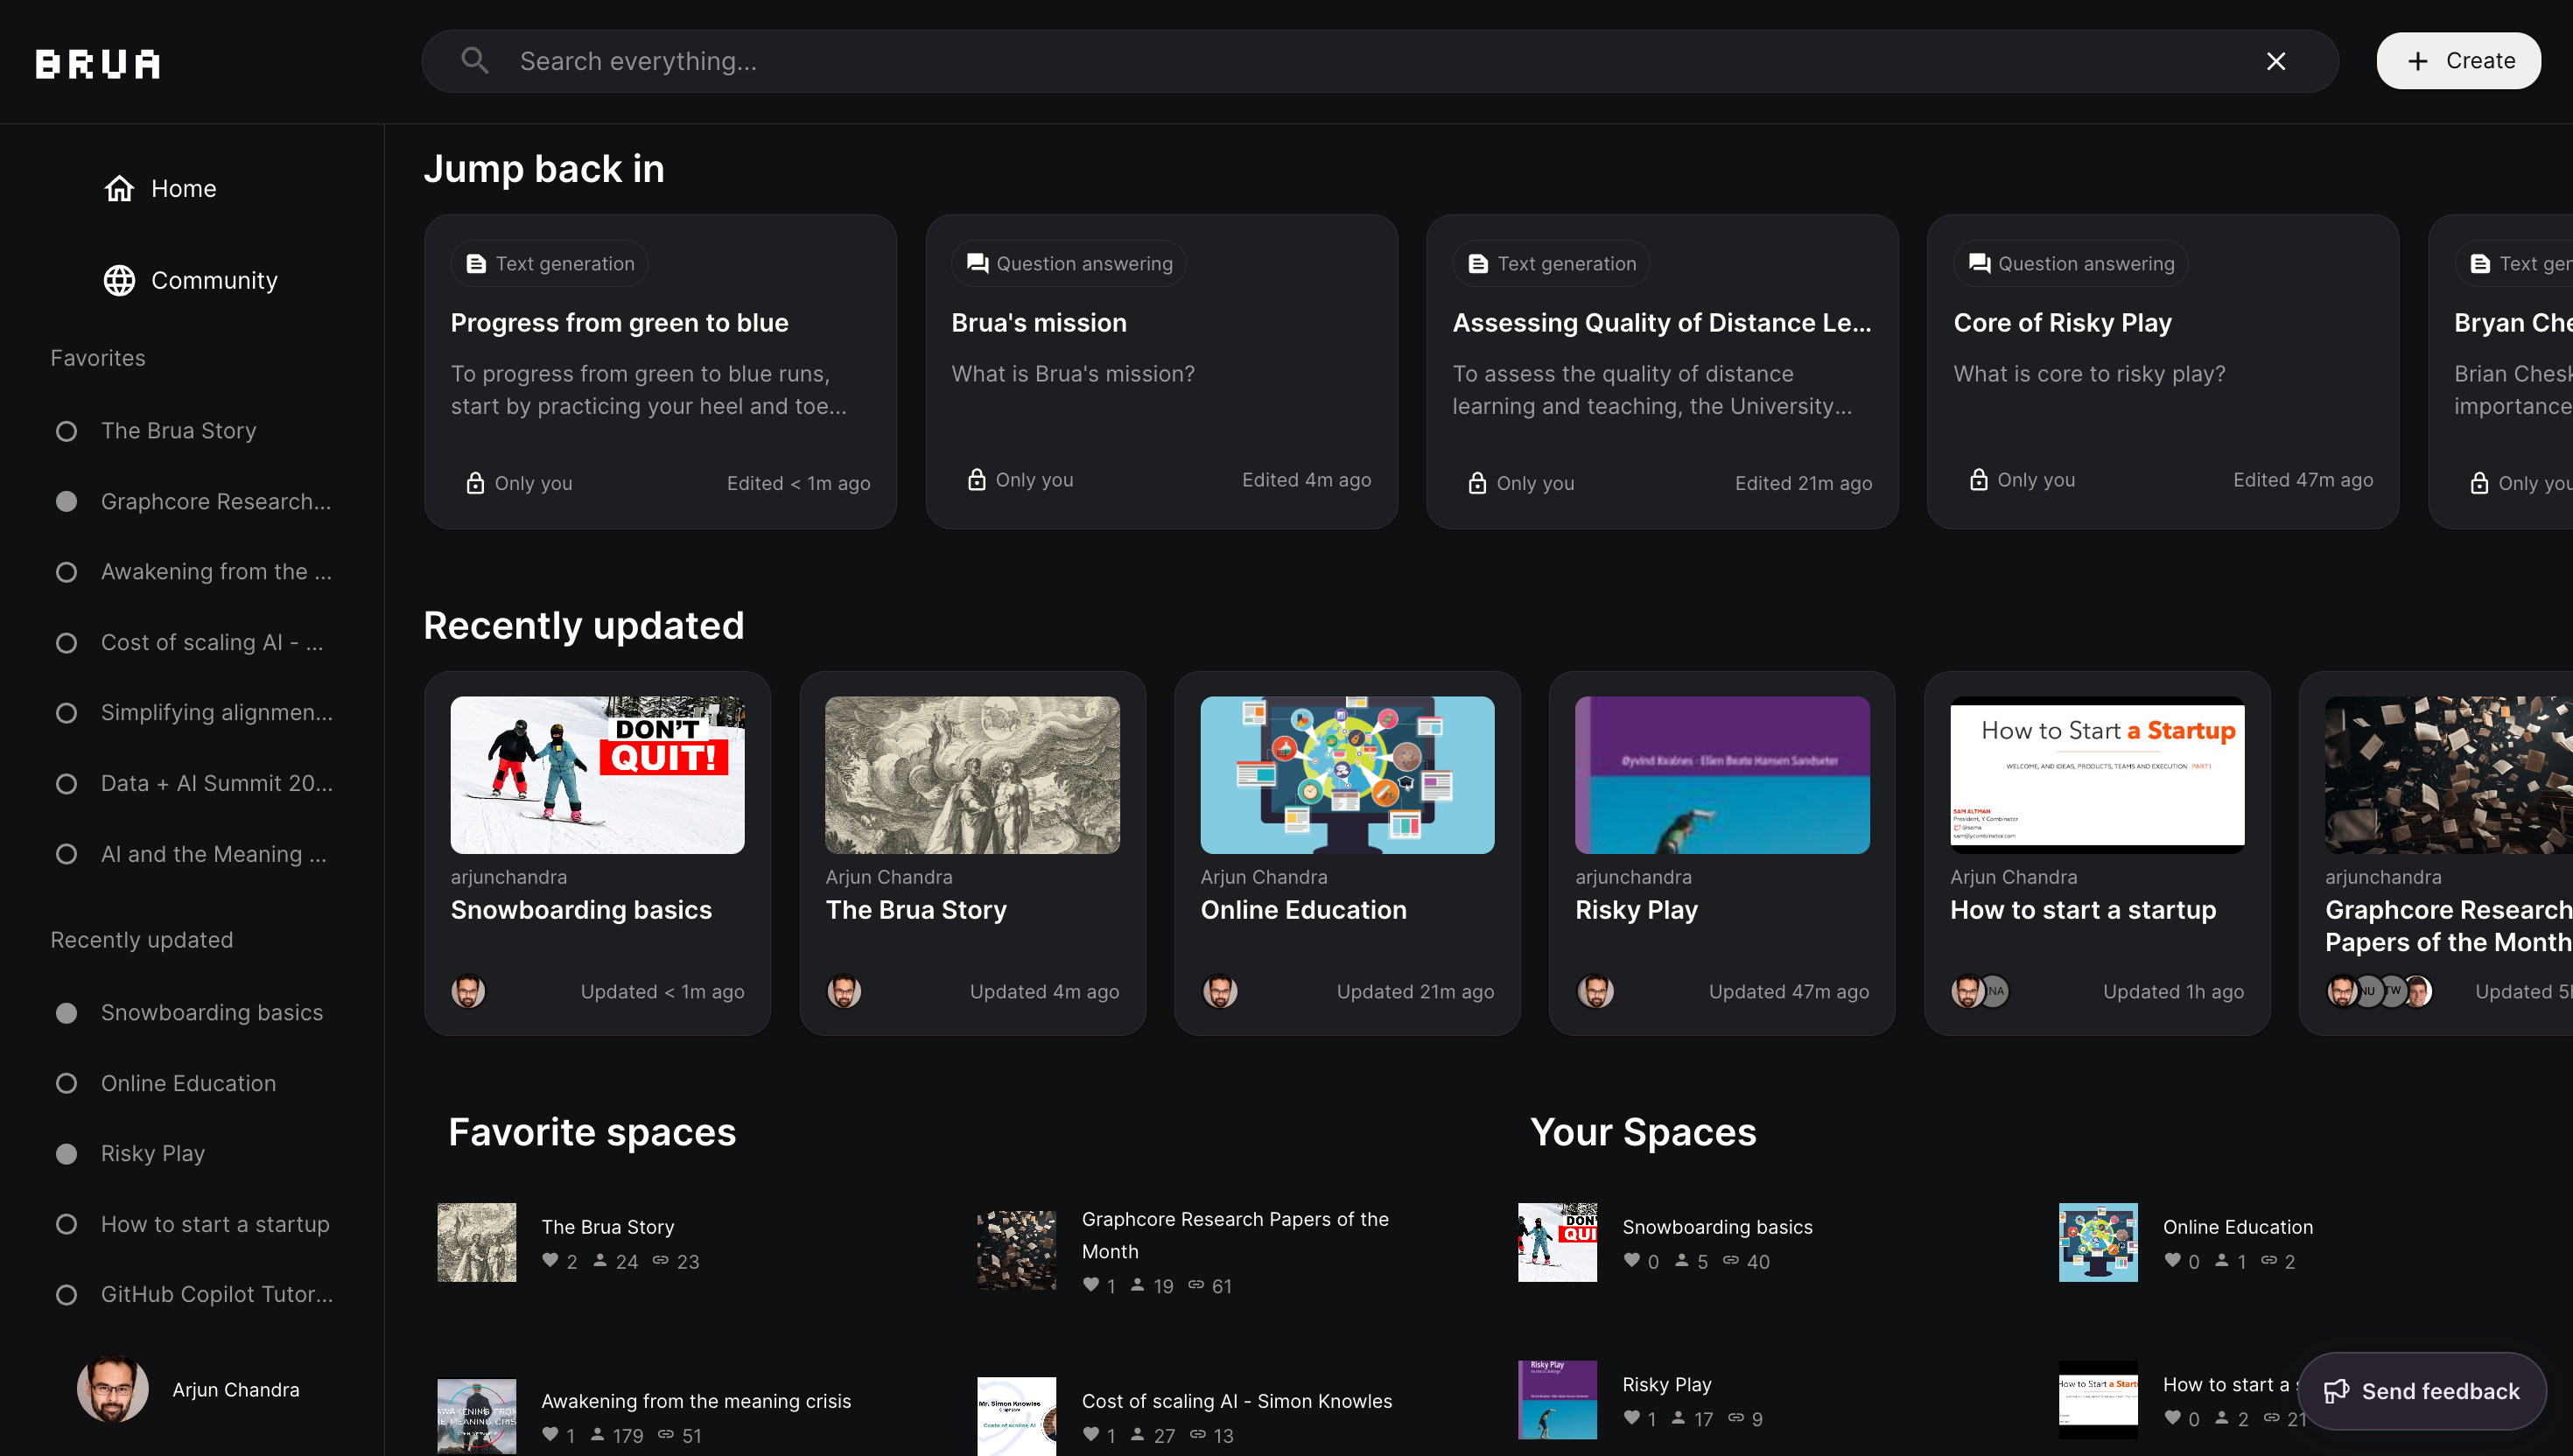
Task: Click lock icon on Core of Risky Play card
Action: coord(1978,479)
